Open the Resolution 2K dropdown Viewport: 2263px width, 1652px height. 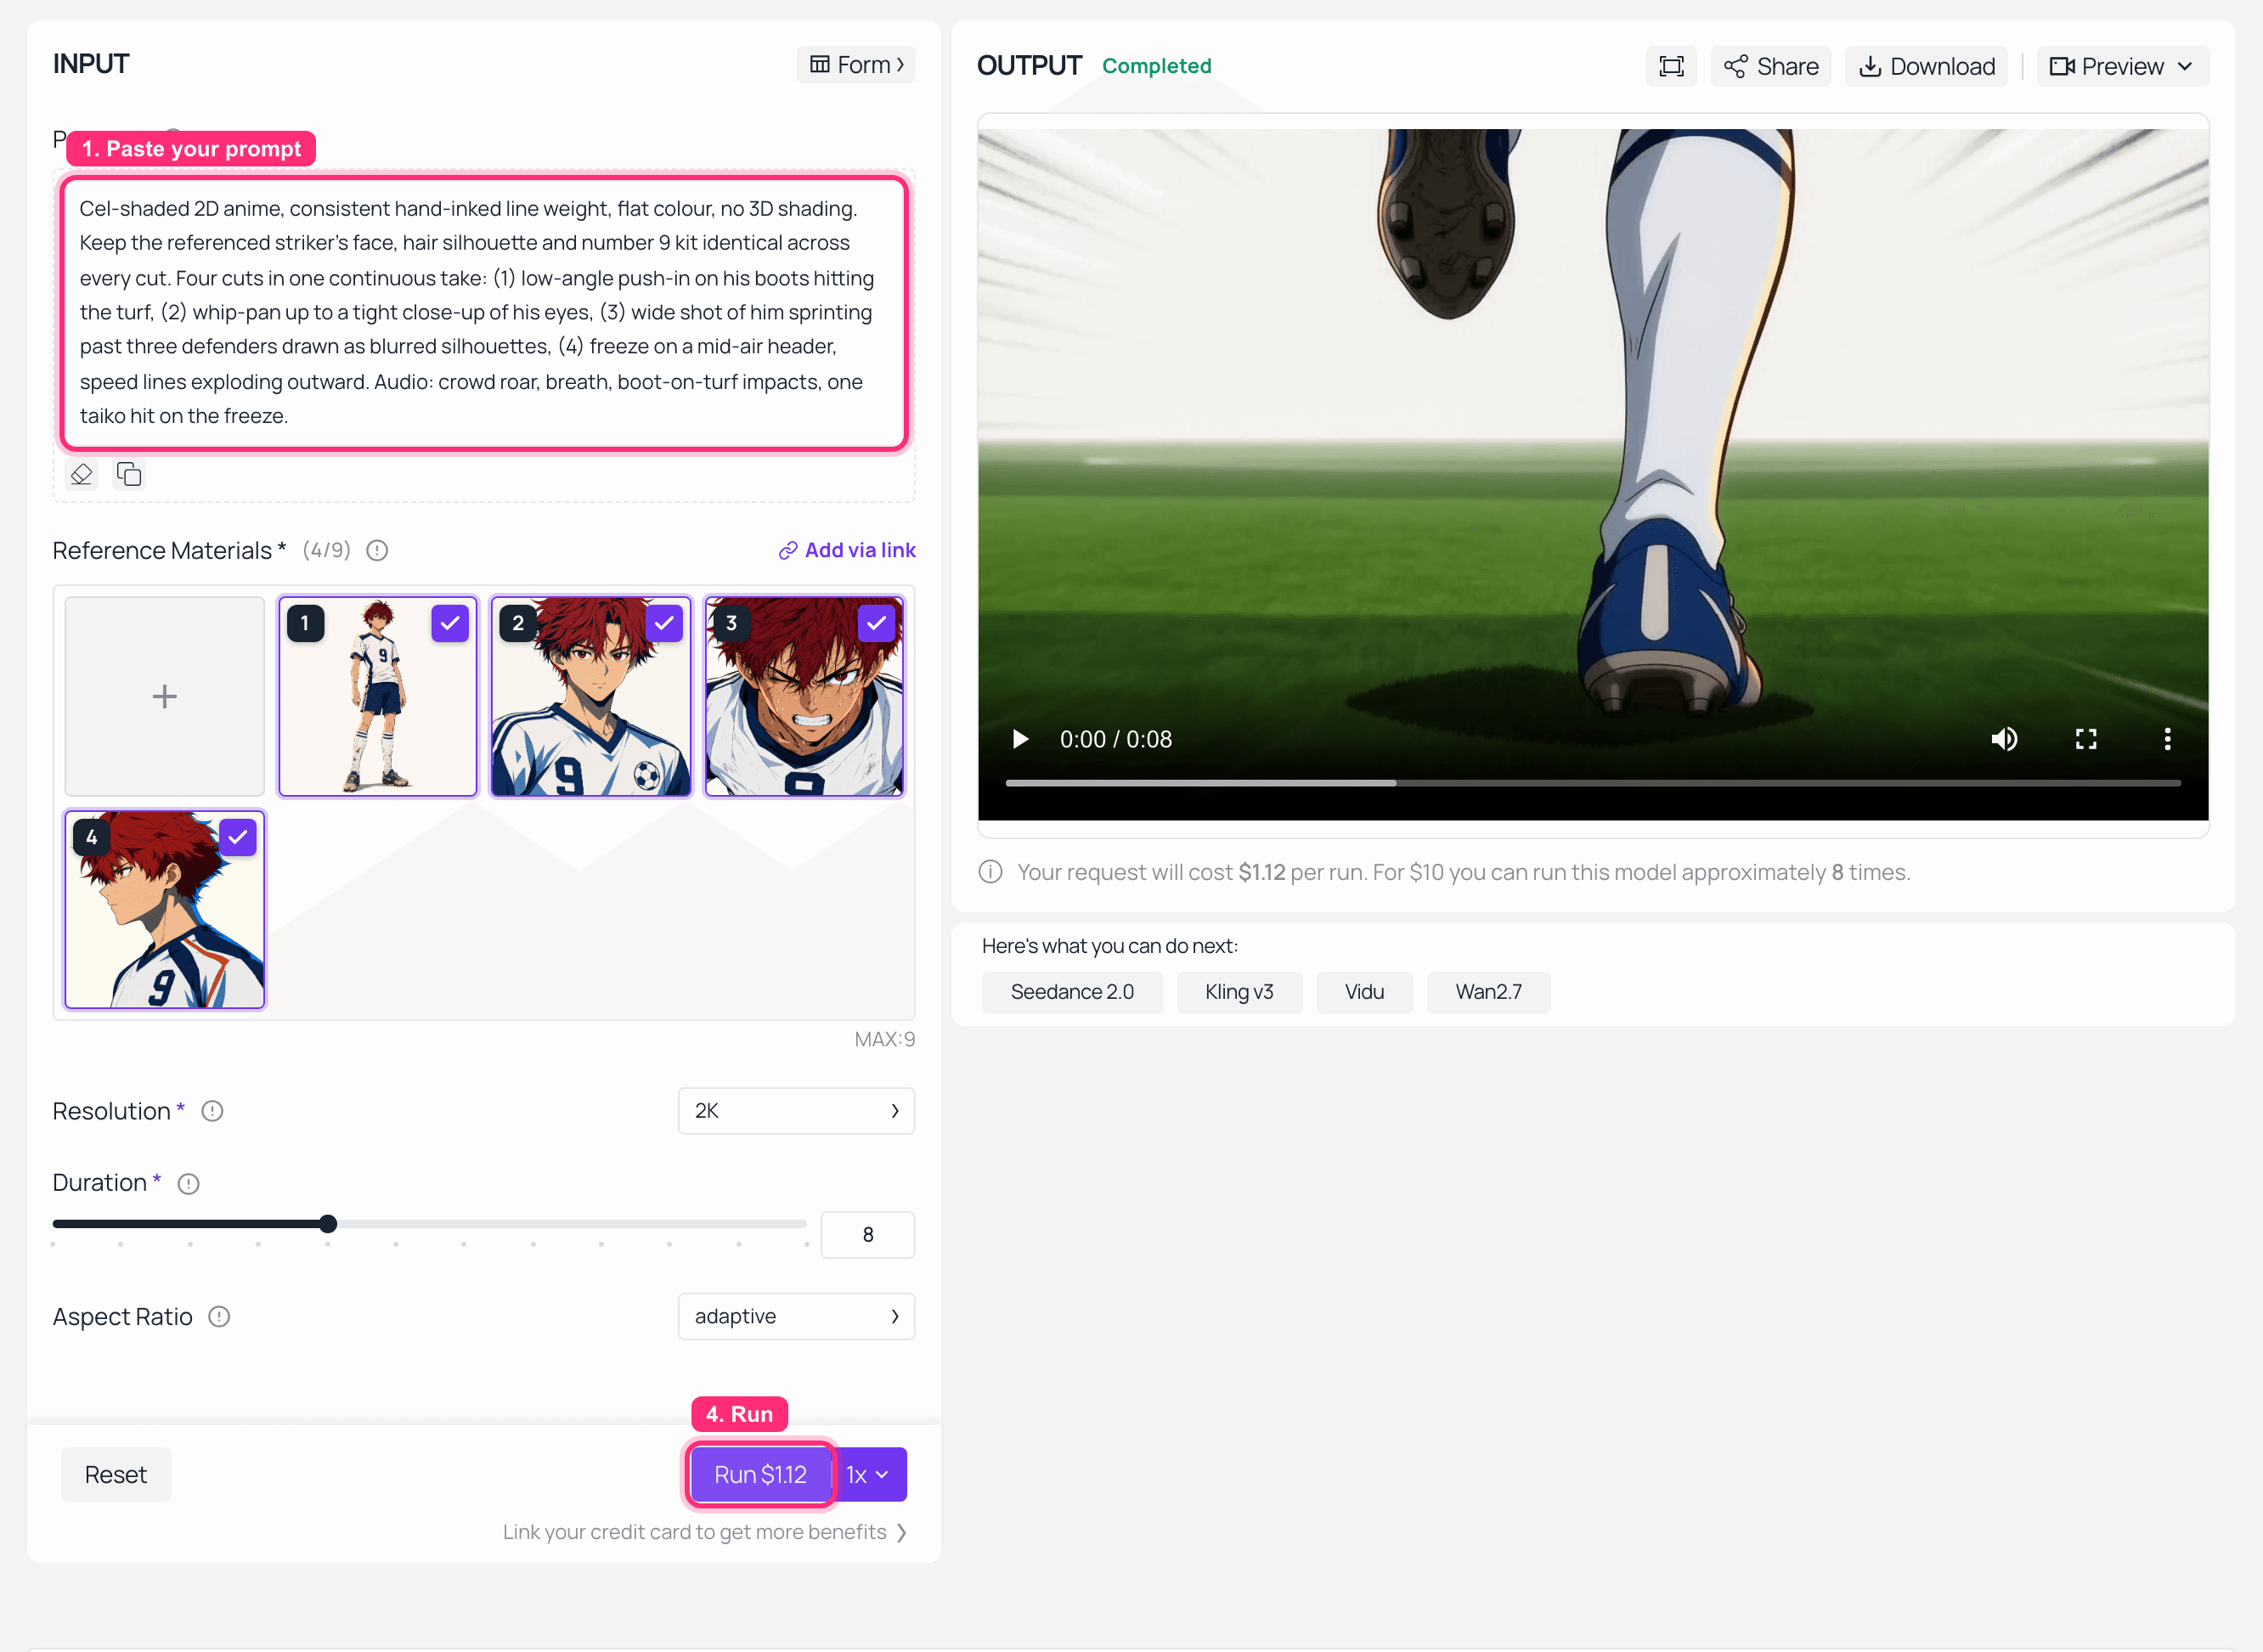pyautogui.click(x=796, y=1111)
